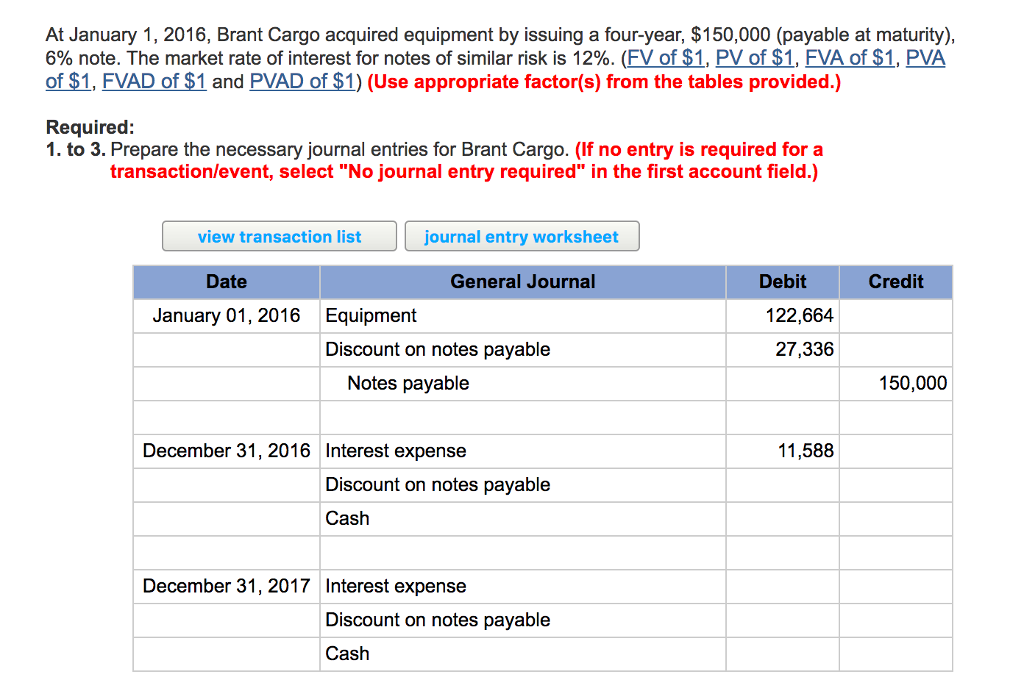The width and height of the screenshot is (1024, 691).
Task: Click the empty debit cell for Cash
Action: click(782, 518)
